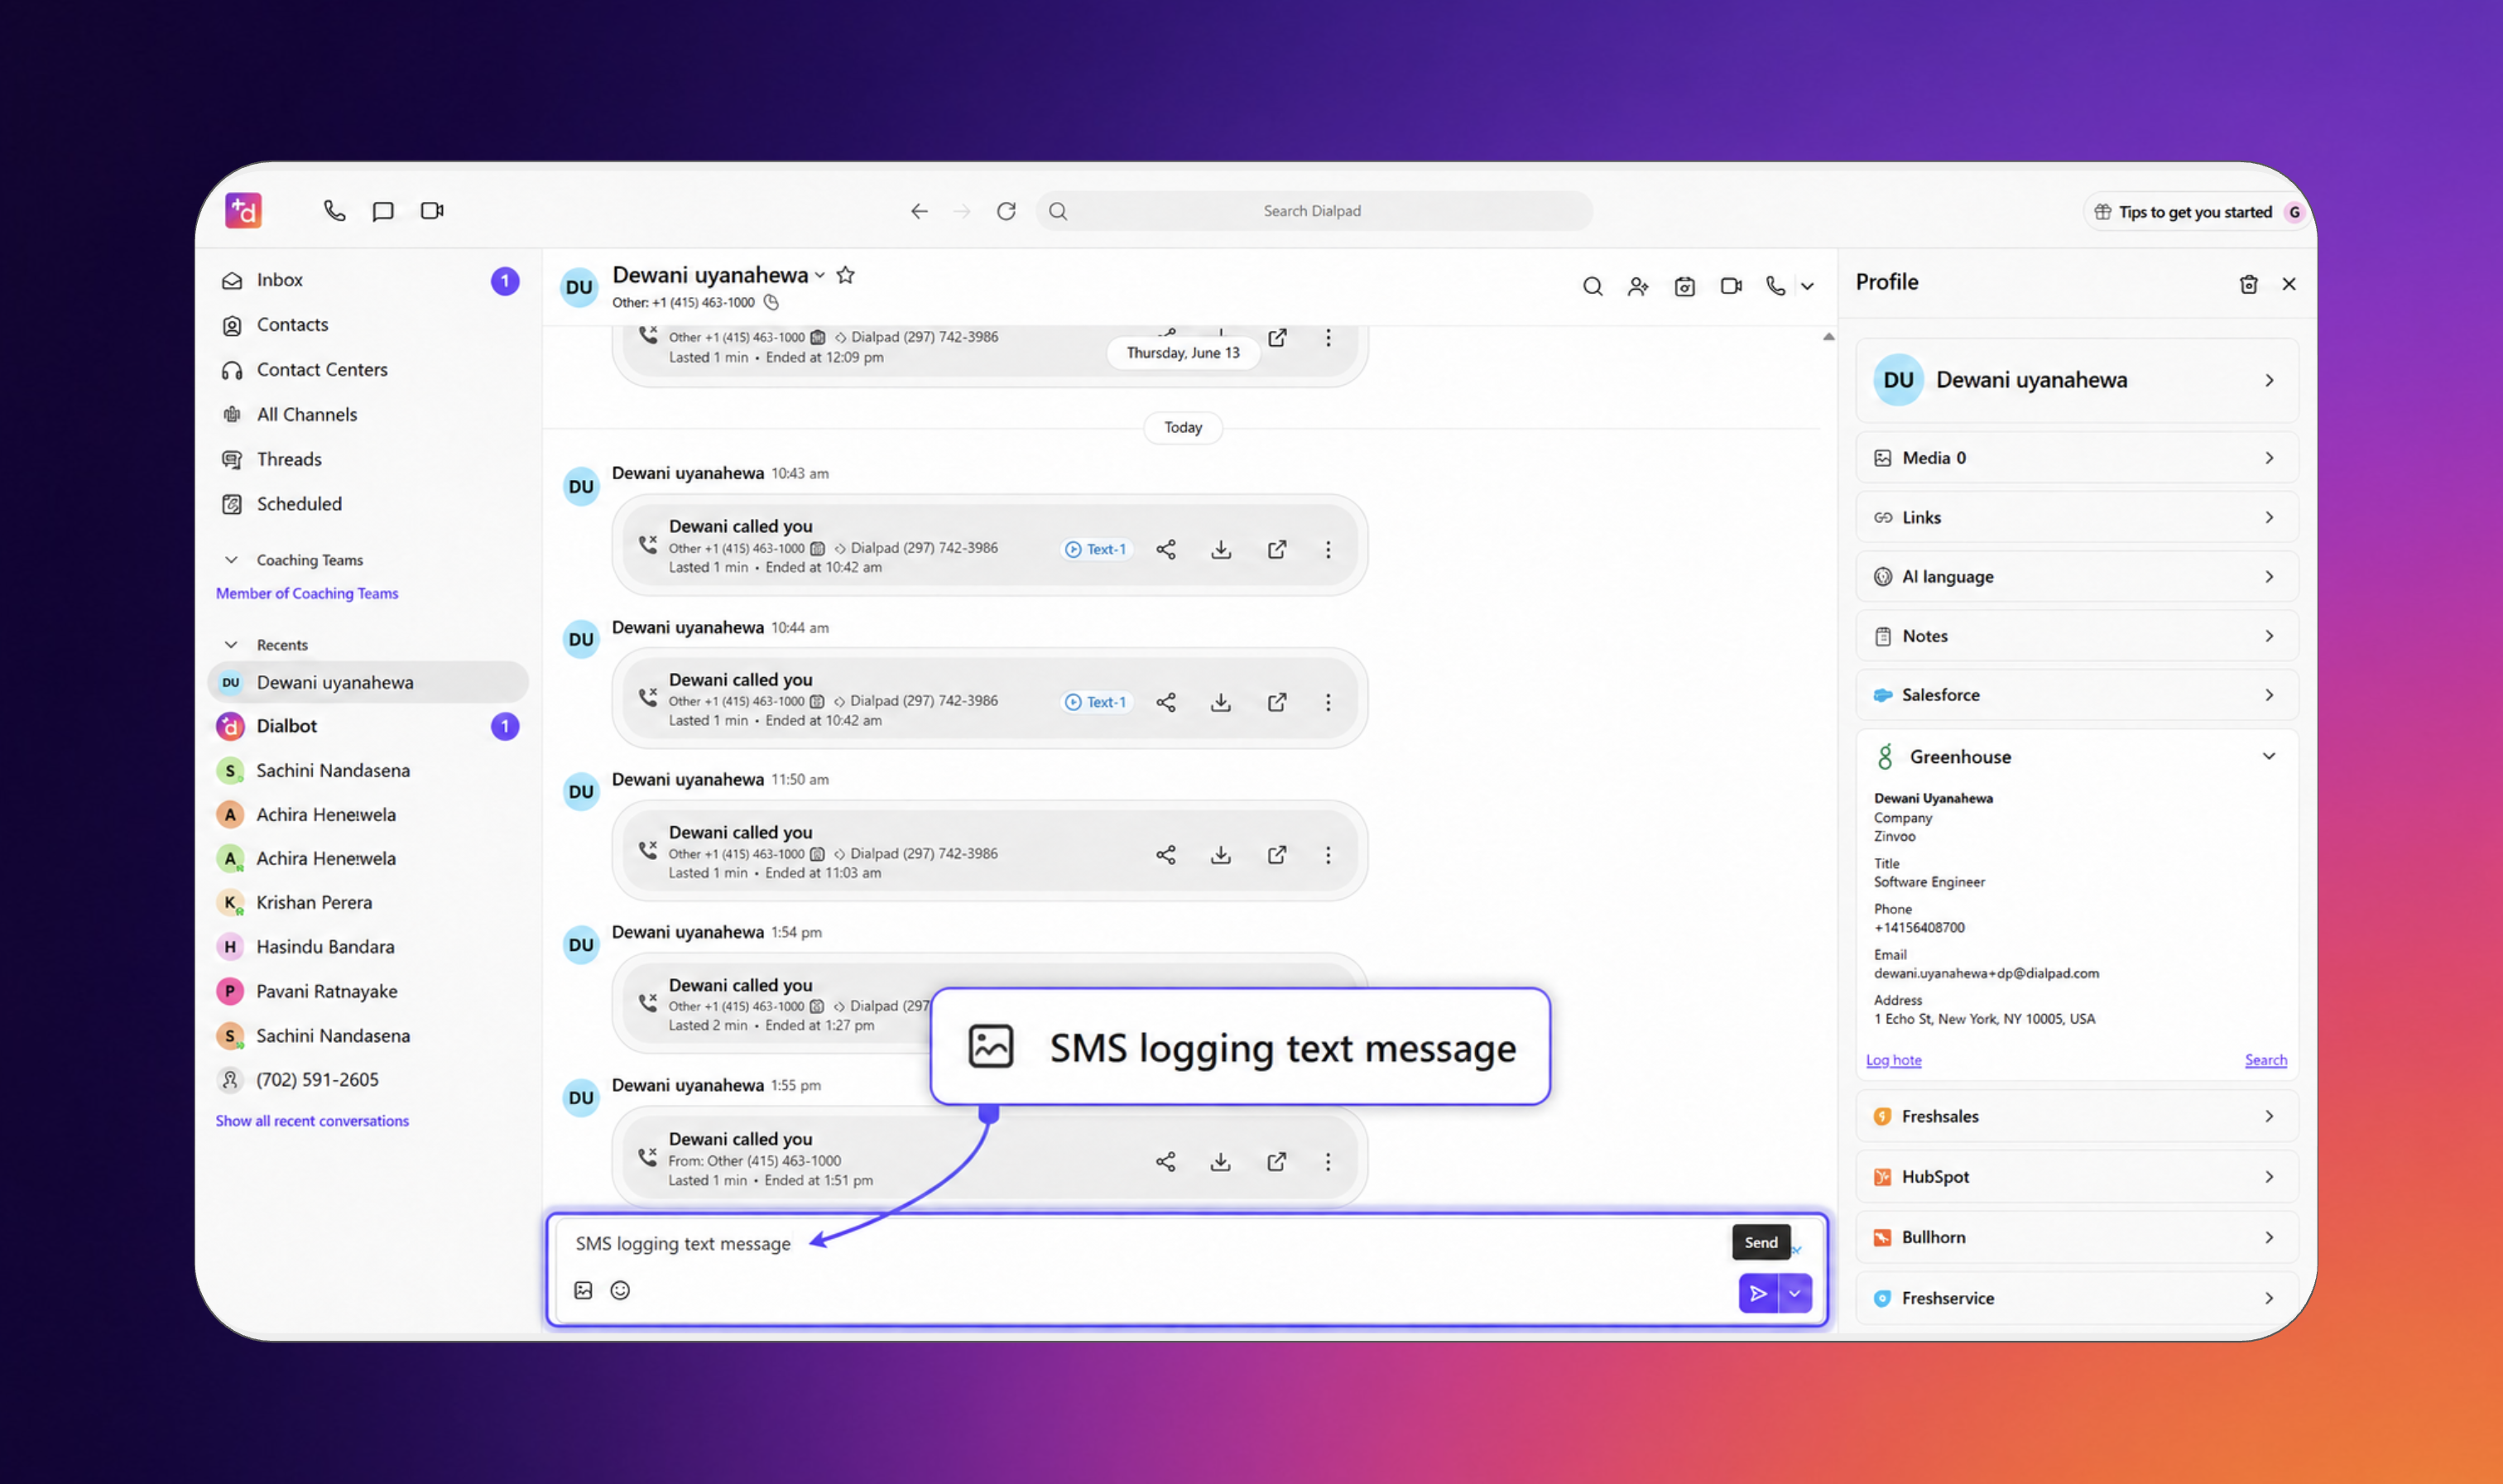The height and width of the screenshot is (1484, 2503).
Task: Open more options for 1:55 pm call
Action: point(1328,1161)
